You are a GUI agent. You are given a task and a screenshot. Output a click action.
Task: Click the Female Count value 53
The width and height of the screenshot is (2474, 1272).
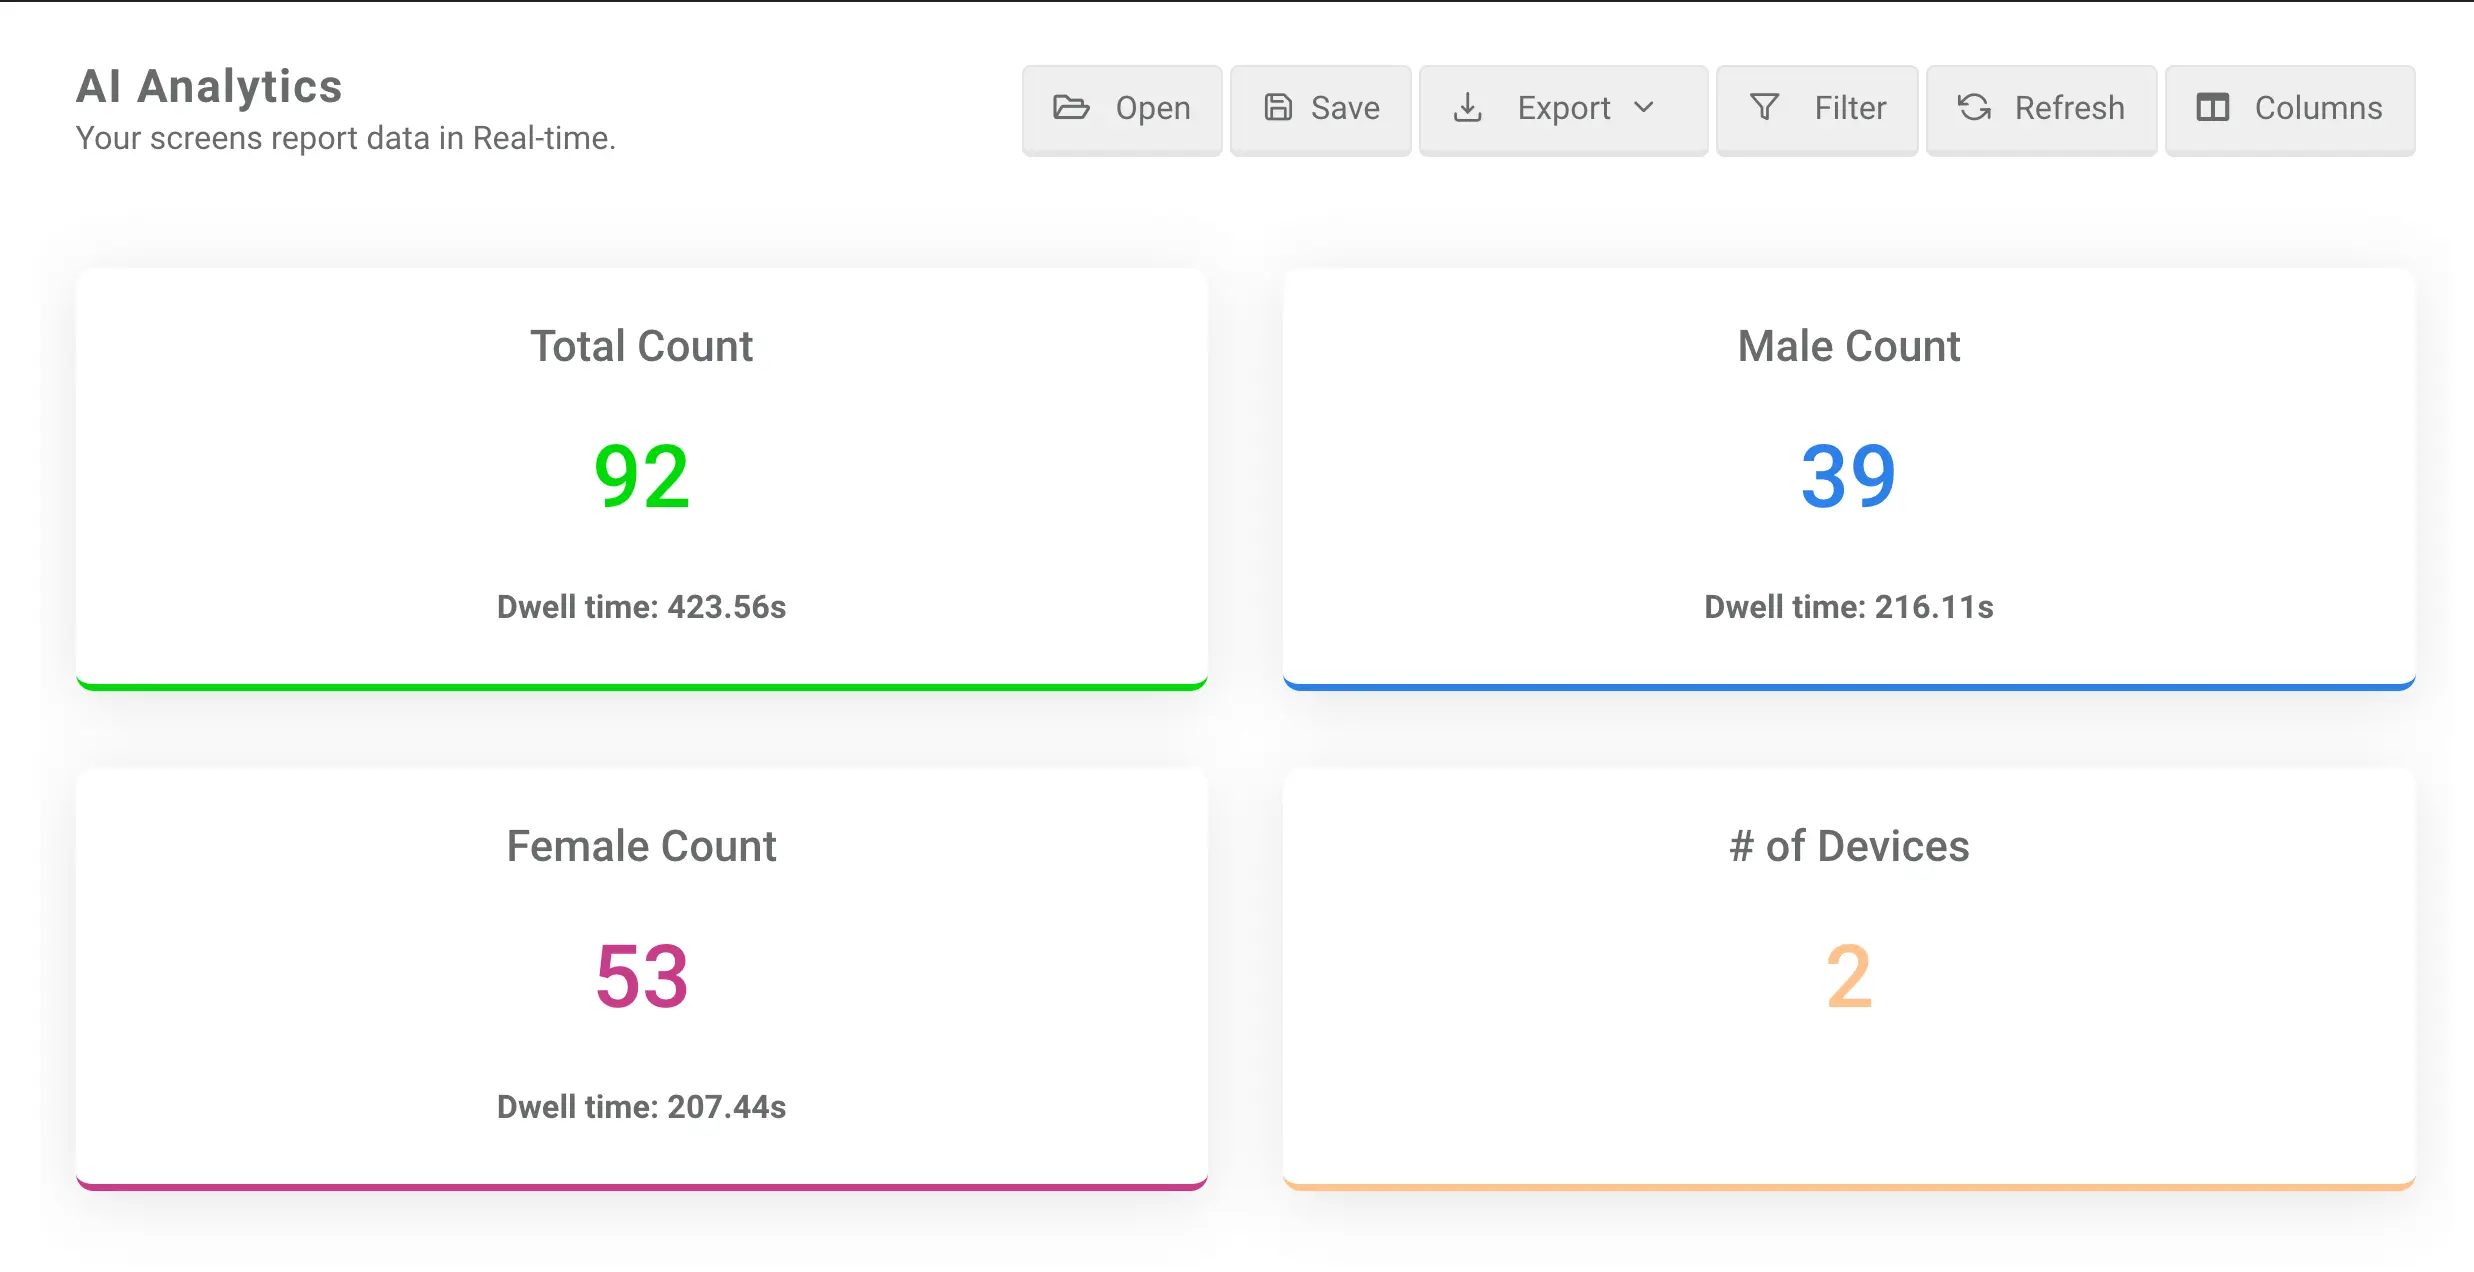pyautogui.click(x=641, y=977)
